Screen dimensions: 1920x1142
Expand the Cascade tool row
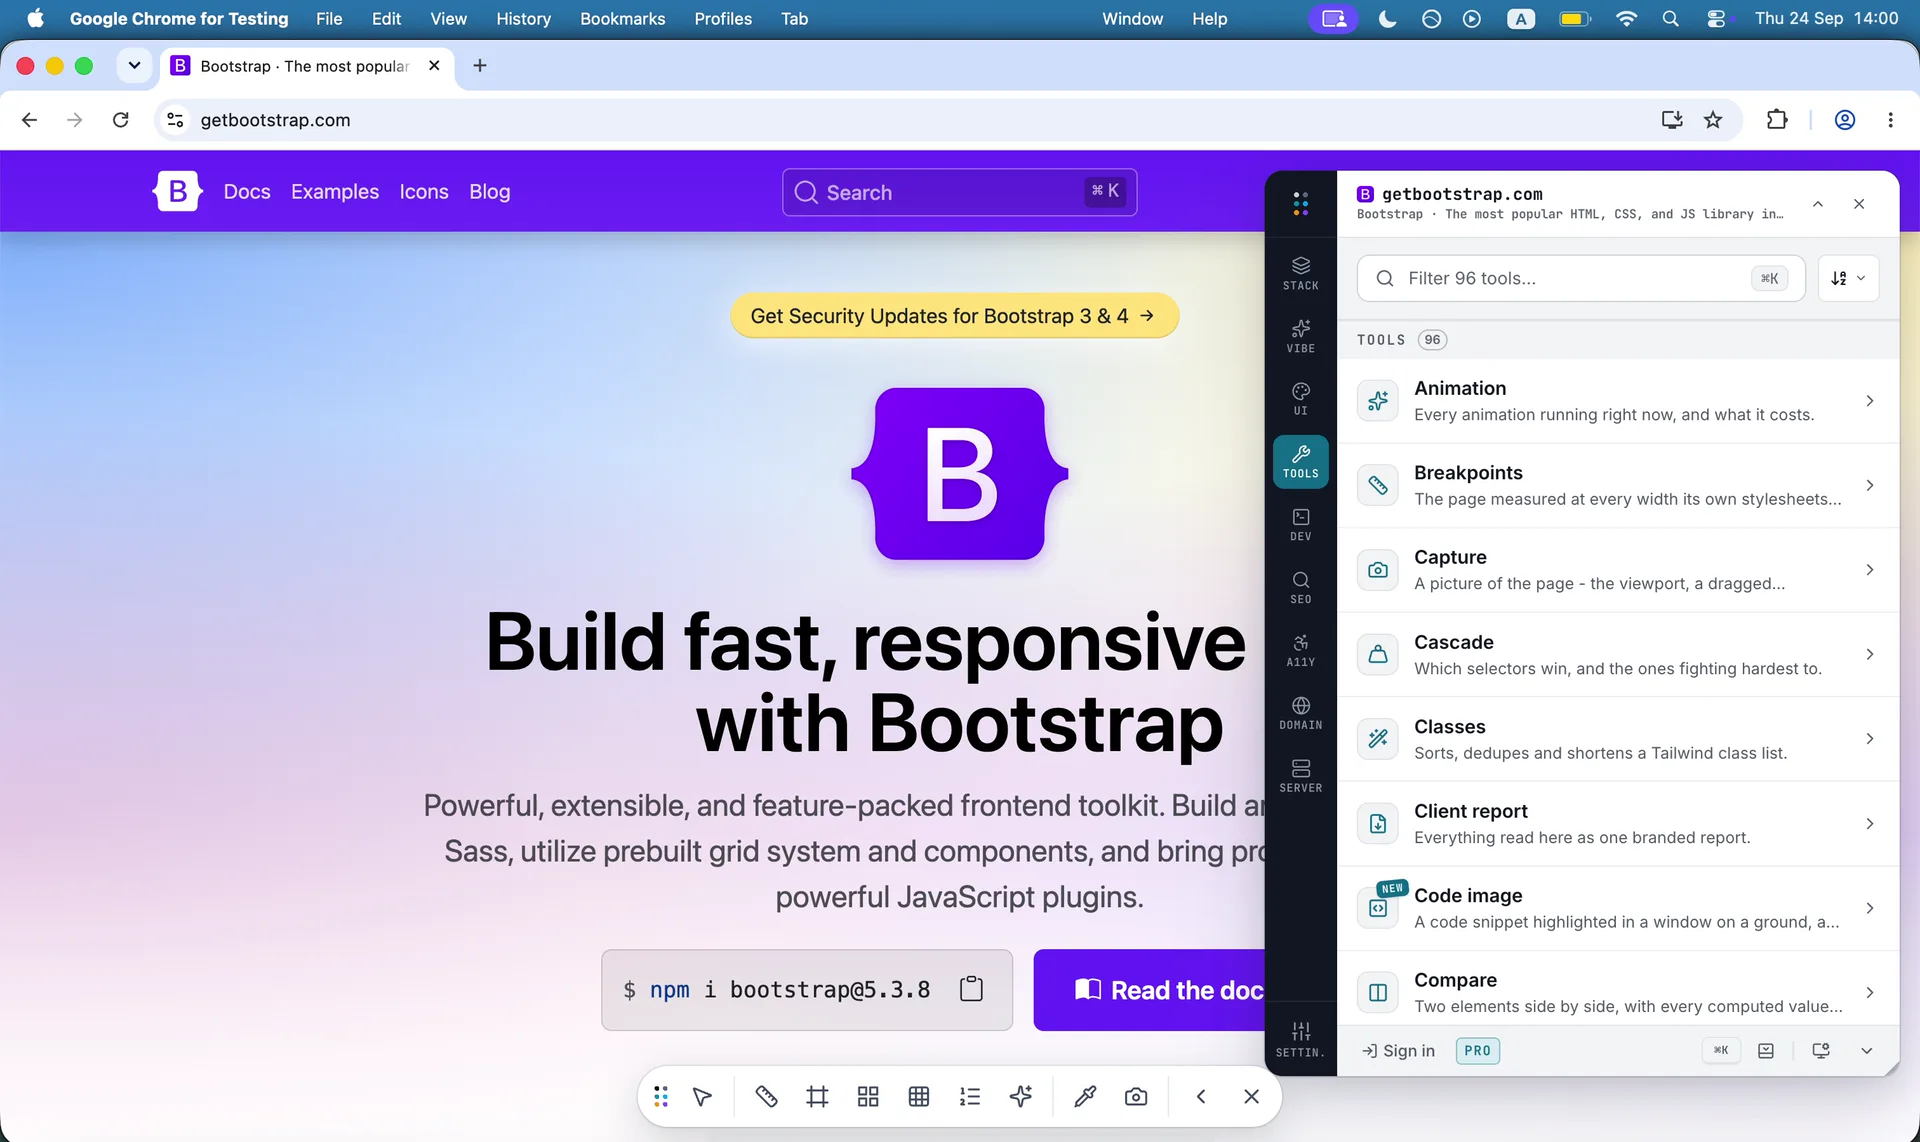click(x=1618, y=654)
